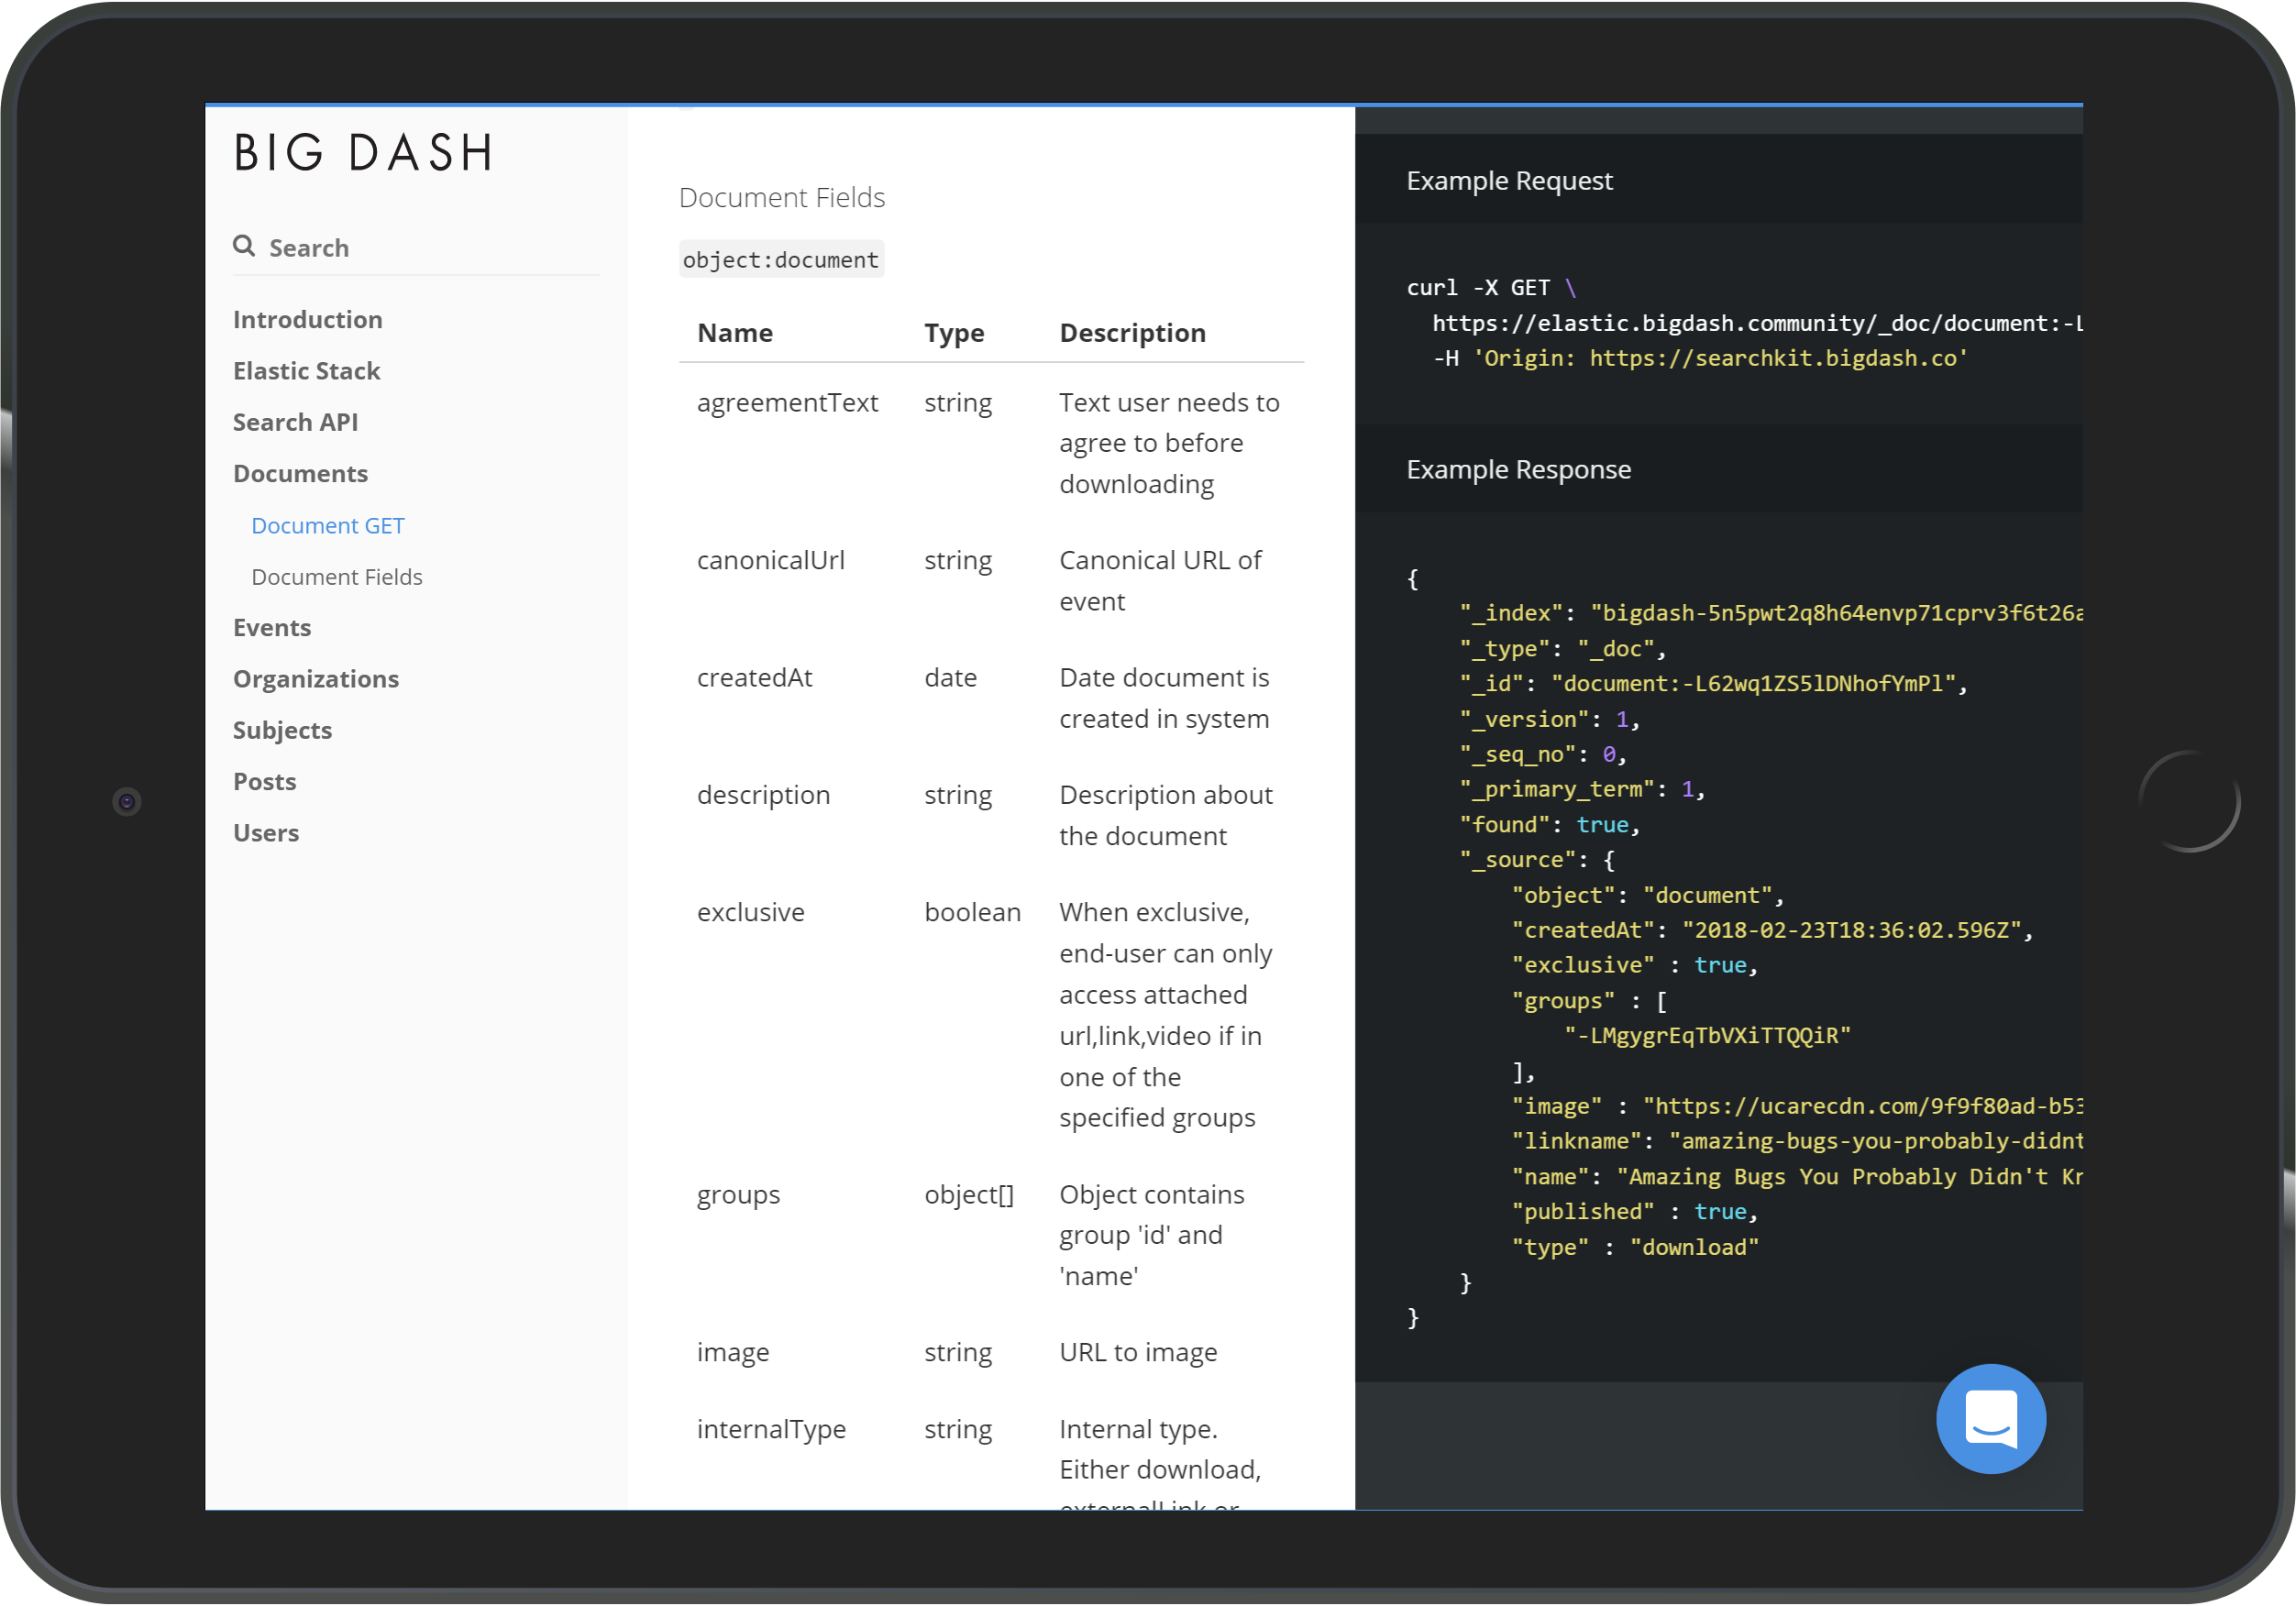
Task: Click the "linkname" JSON line
Action: pos(1797,1142)
